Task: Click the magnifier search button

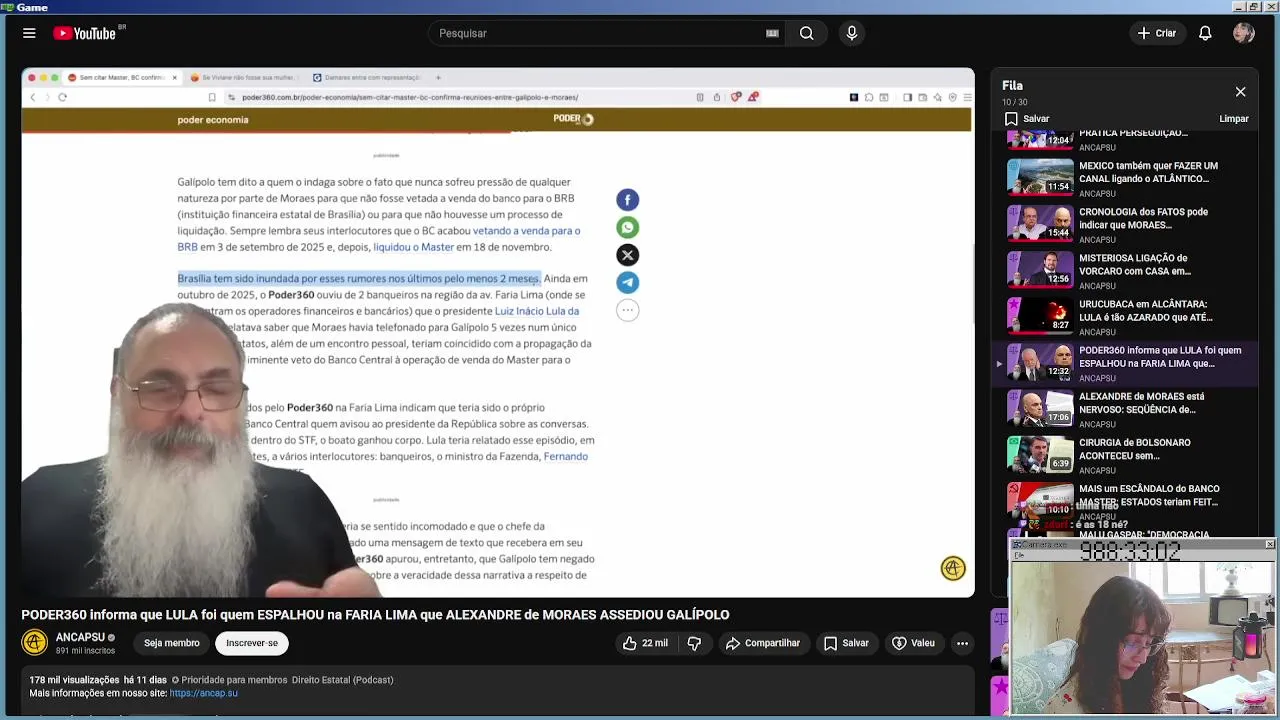Action: 806,33
